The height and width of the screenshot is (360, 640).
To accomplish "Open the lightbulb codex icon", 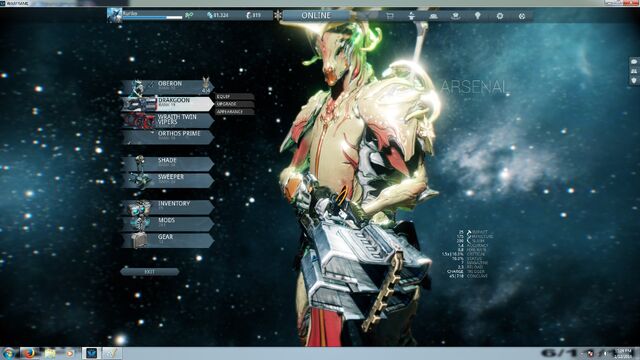I will pyautogui.click(x=478, y=16).
